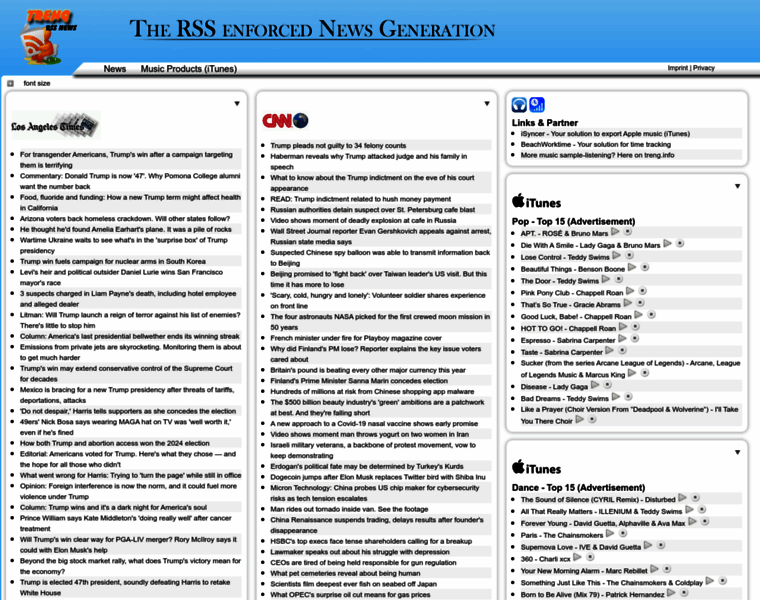
Task: Play sample of Good Luck, Babe!
Action: pos(639,315)
